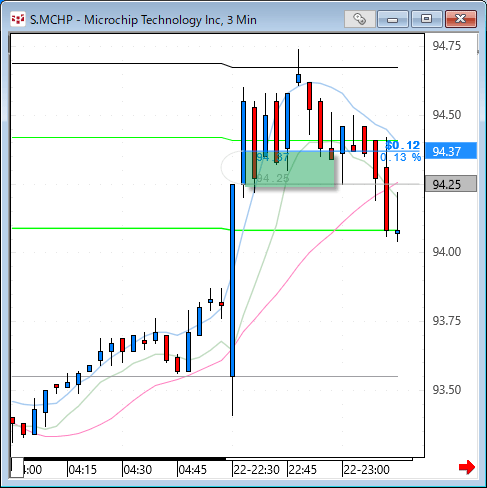Click the 04:30 time axis label

137,470
